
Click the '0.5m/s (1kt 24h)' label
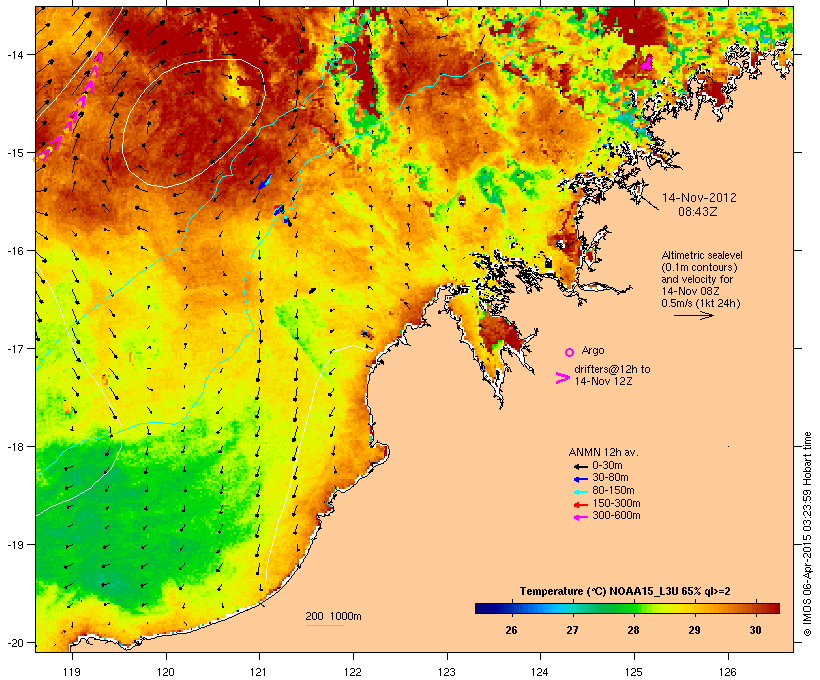click(x=701, y=303)
